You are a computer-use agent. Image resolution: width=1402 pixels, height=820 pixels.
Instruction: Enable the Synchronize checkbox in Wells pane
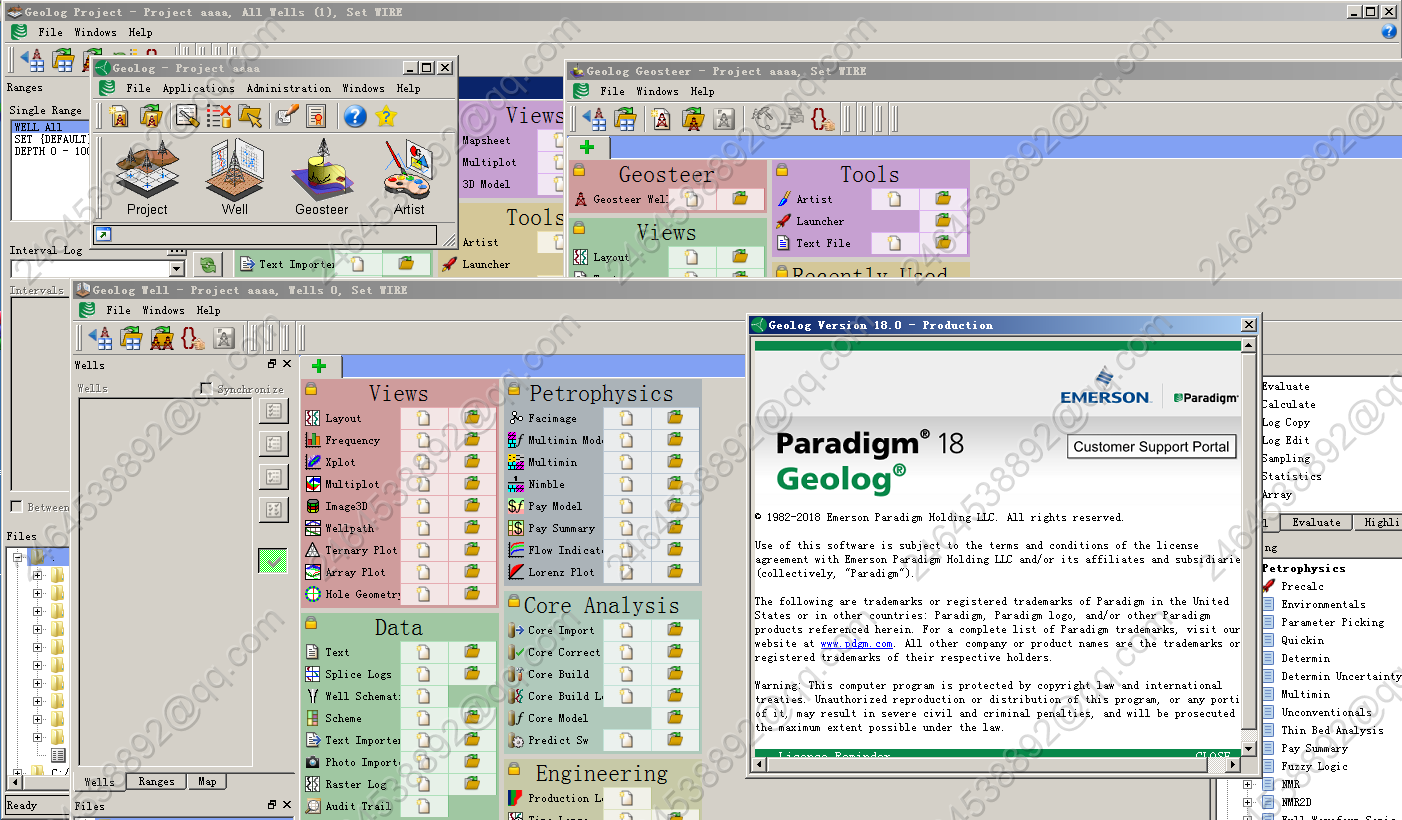206,388
